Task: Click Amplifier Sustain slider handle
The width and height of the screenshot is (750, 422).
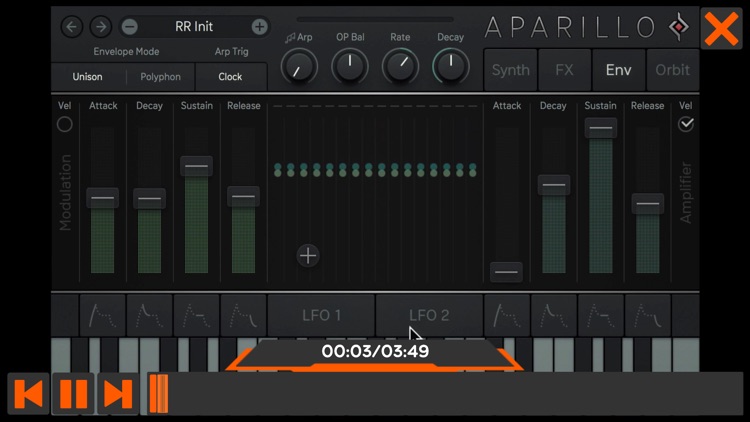Action: [x=600, y=128]
